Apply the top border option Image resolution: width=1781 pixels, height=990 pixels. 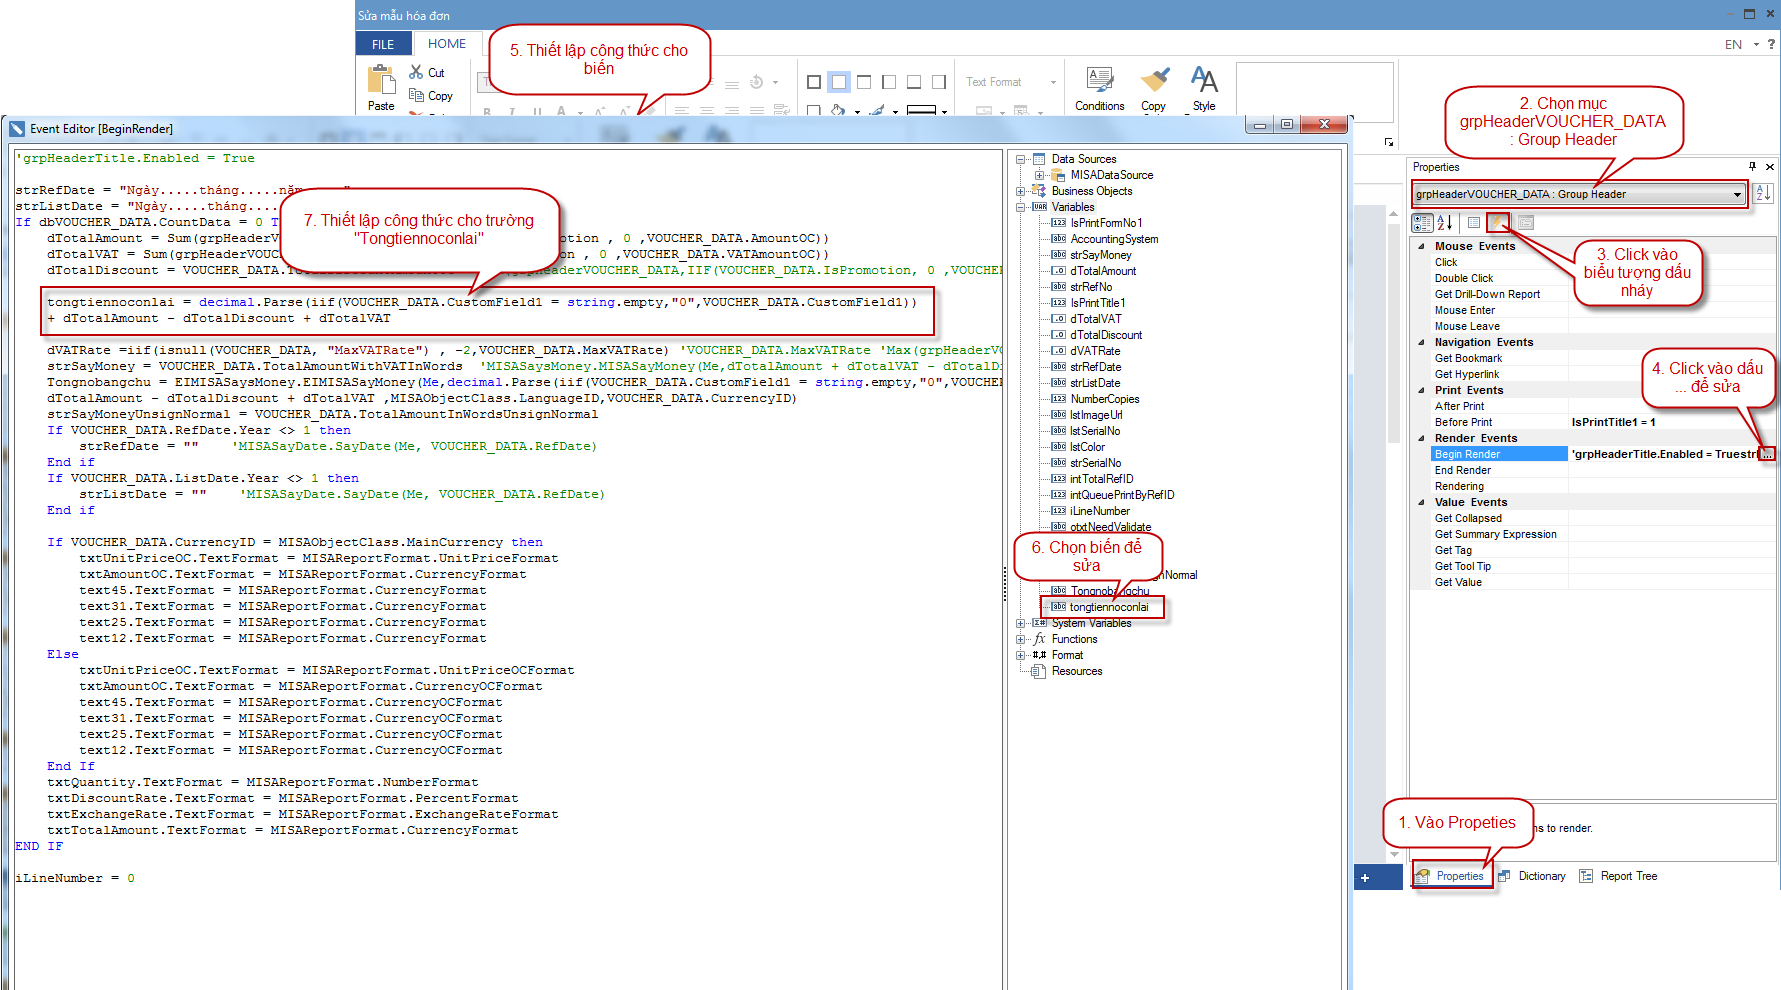coord(864,82)
